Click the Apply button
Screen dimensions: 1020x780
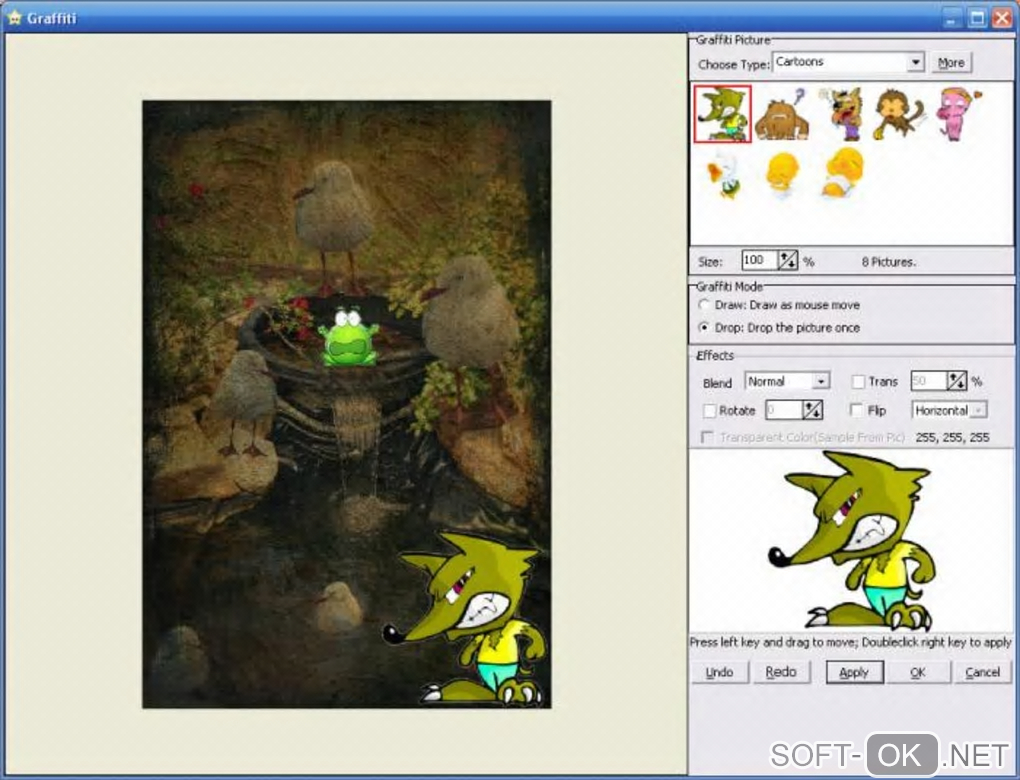click(854, 672)
